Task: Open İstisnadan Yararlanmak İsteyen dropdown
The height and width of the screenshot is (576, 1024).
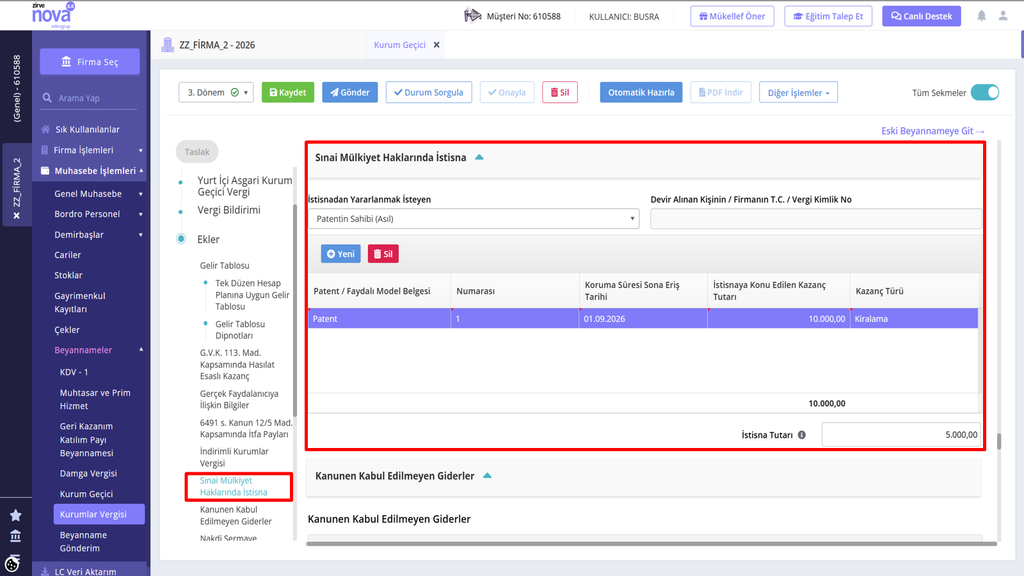Action: (x=473, y=219)
